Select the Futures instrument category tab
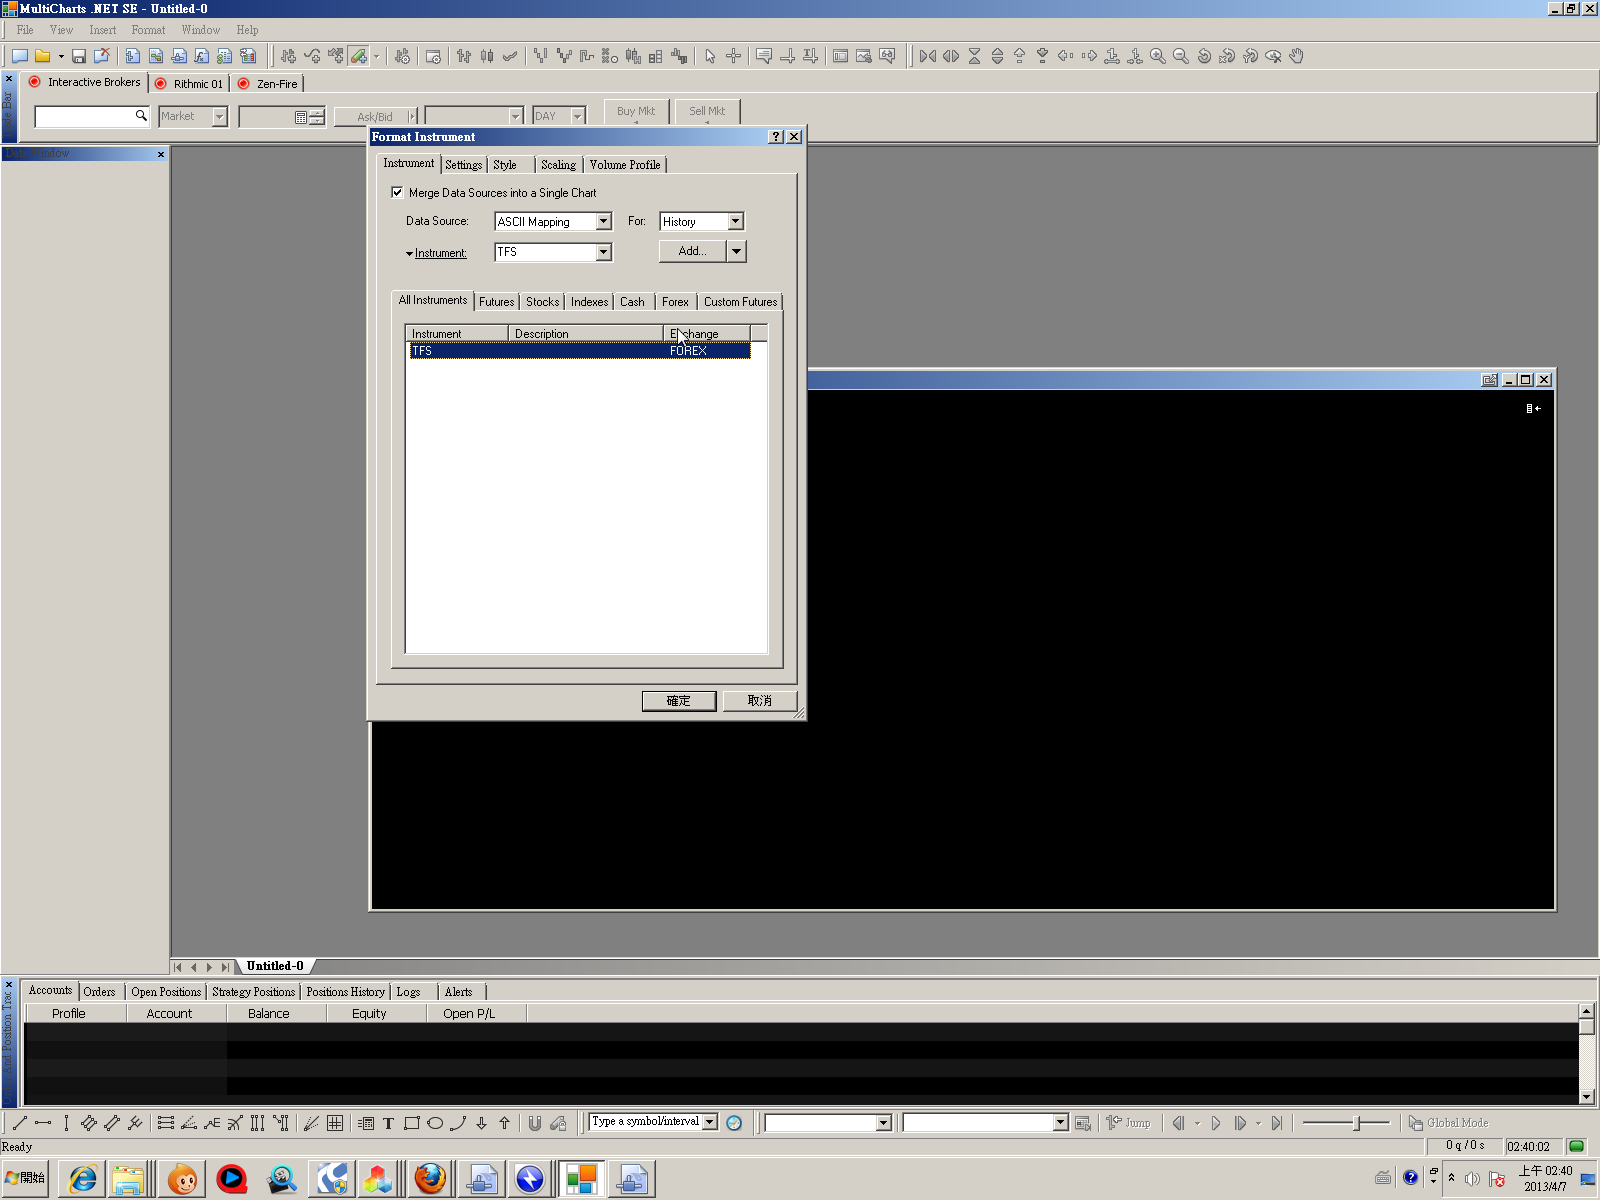 click(x=496, y=302)
